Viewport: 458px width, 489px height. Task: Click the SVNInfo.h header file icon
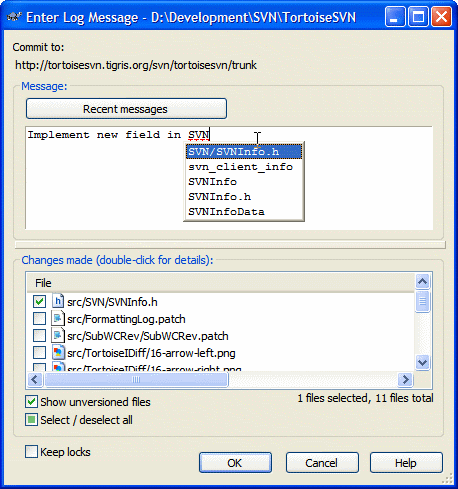coord(58,301)
